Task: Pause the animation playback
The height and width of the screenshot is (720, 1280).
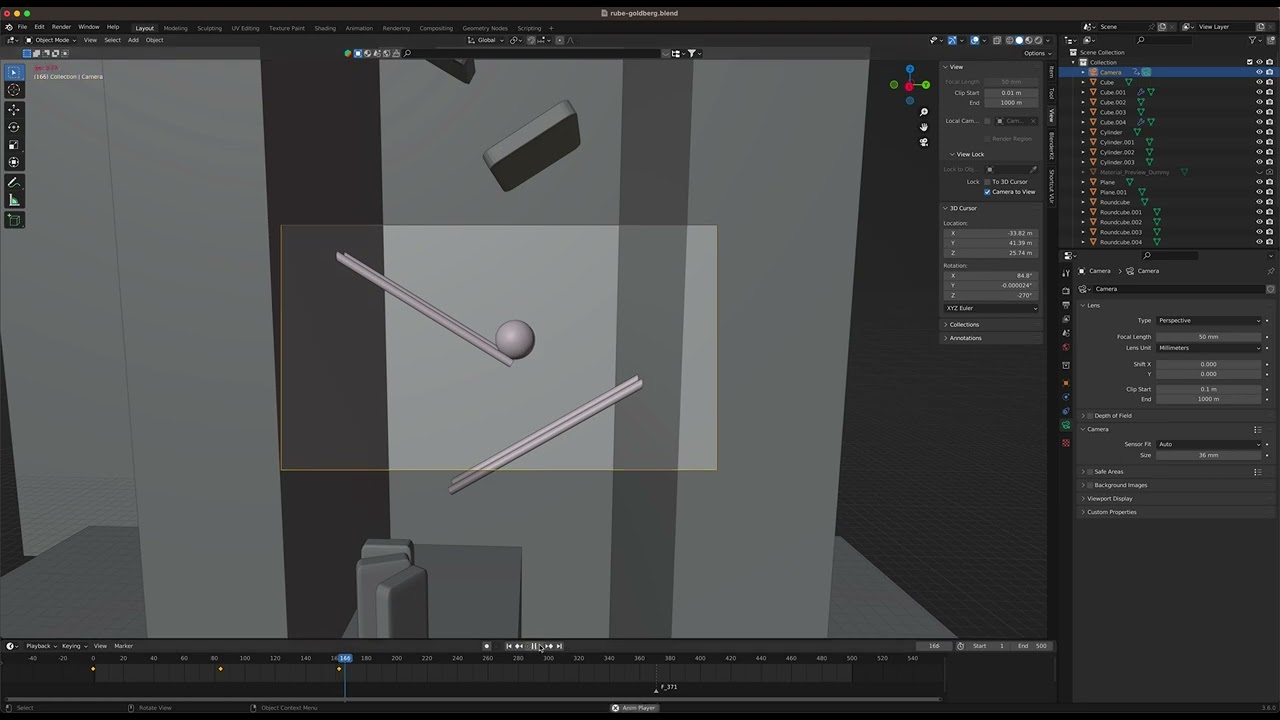Action: coord(534,646)
